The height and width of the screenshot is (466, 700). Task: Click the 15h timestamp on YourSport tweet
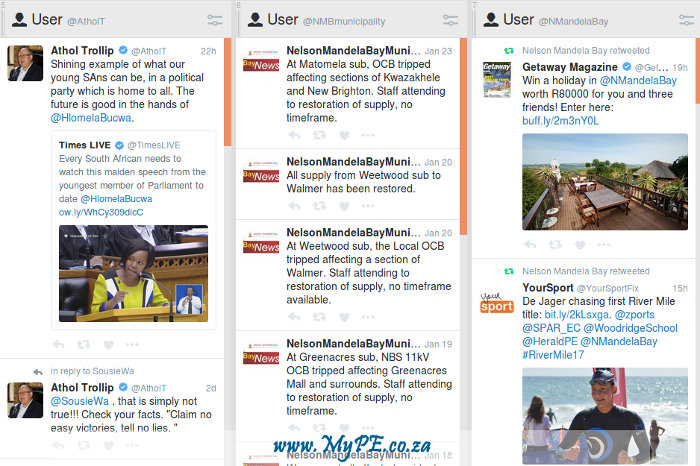pyautogui.click(x=680, y=288)
